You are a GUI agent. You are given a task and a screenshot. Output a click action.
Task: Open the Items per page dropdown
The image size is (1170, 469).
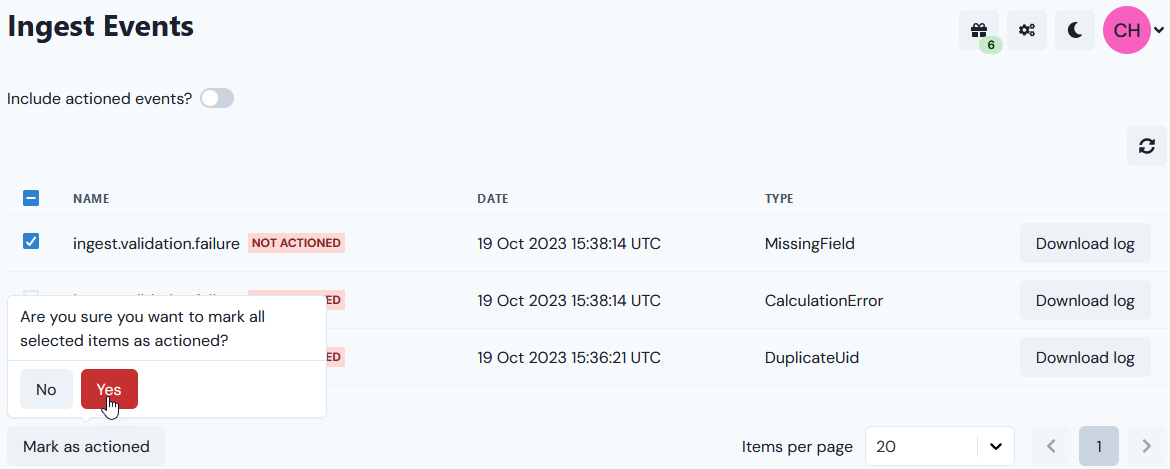coord(939,446)
